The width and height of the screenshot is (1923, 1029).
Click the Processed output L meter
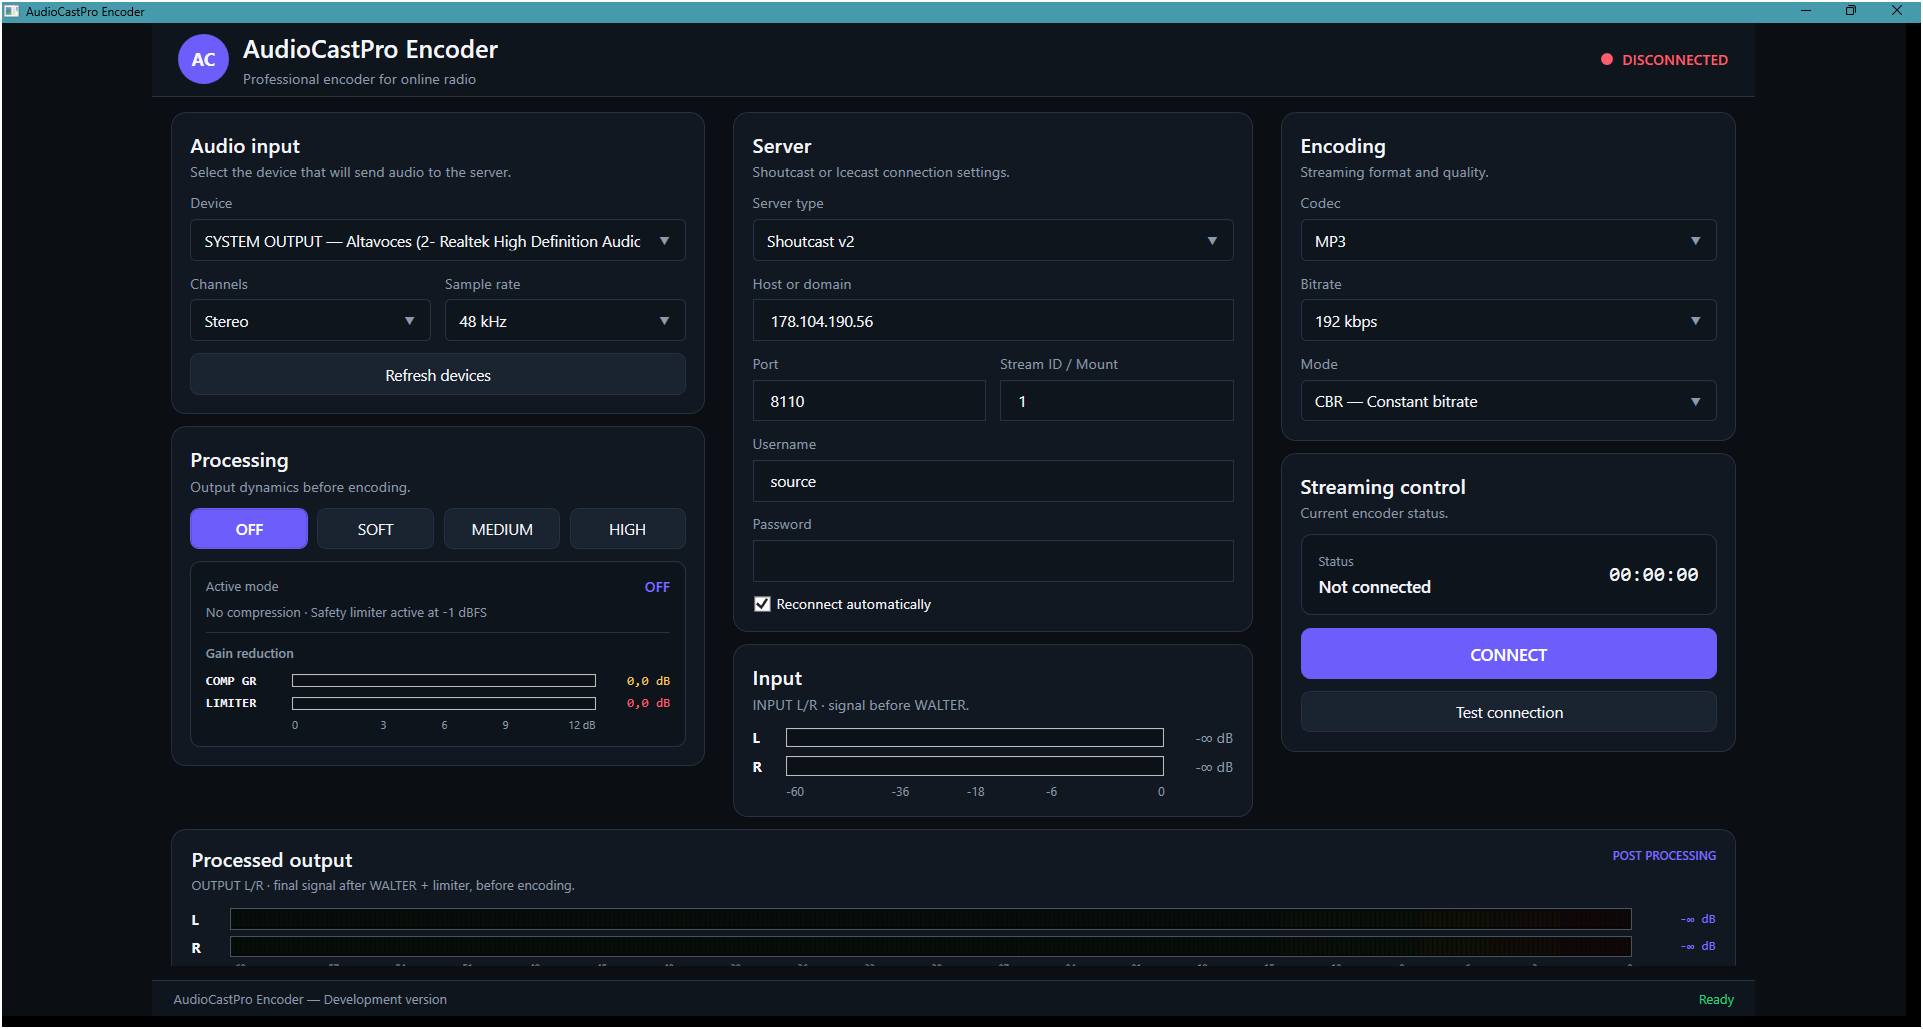click(x=931, y=919)
